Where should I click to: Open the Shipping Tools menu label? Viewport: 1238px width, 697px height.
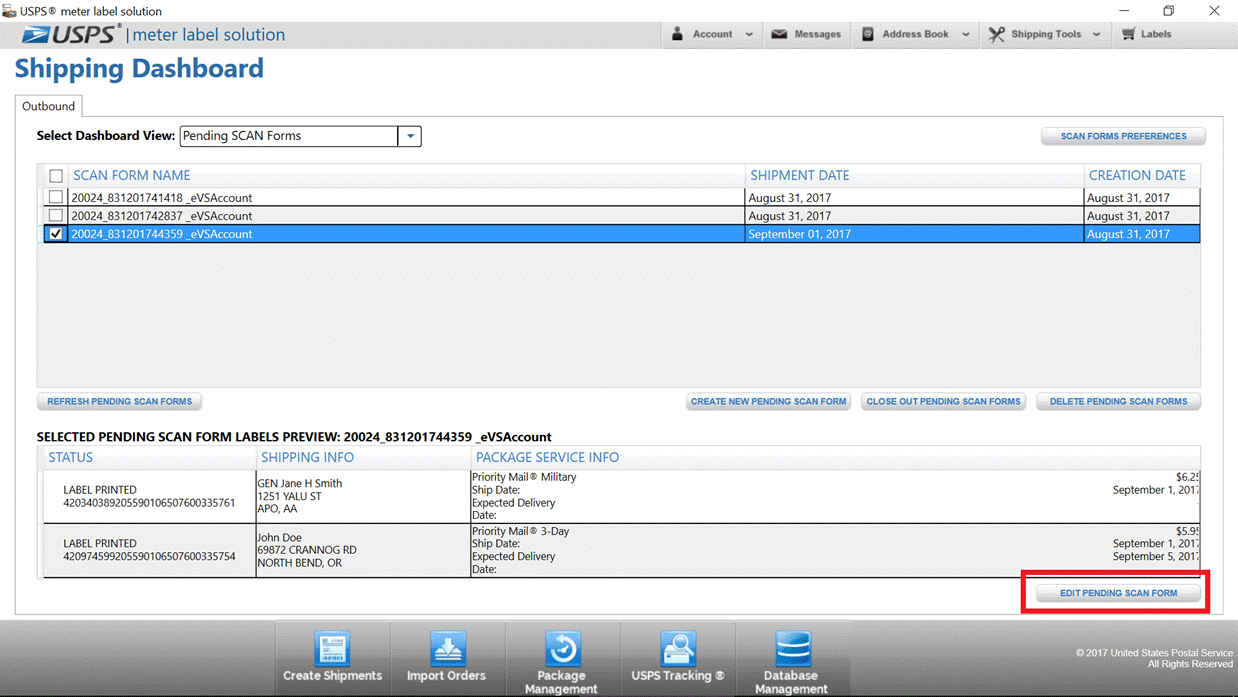(1046, 34)
